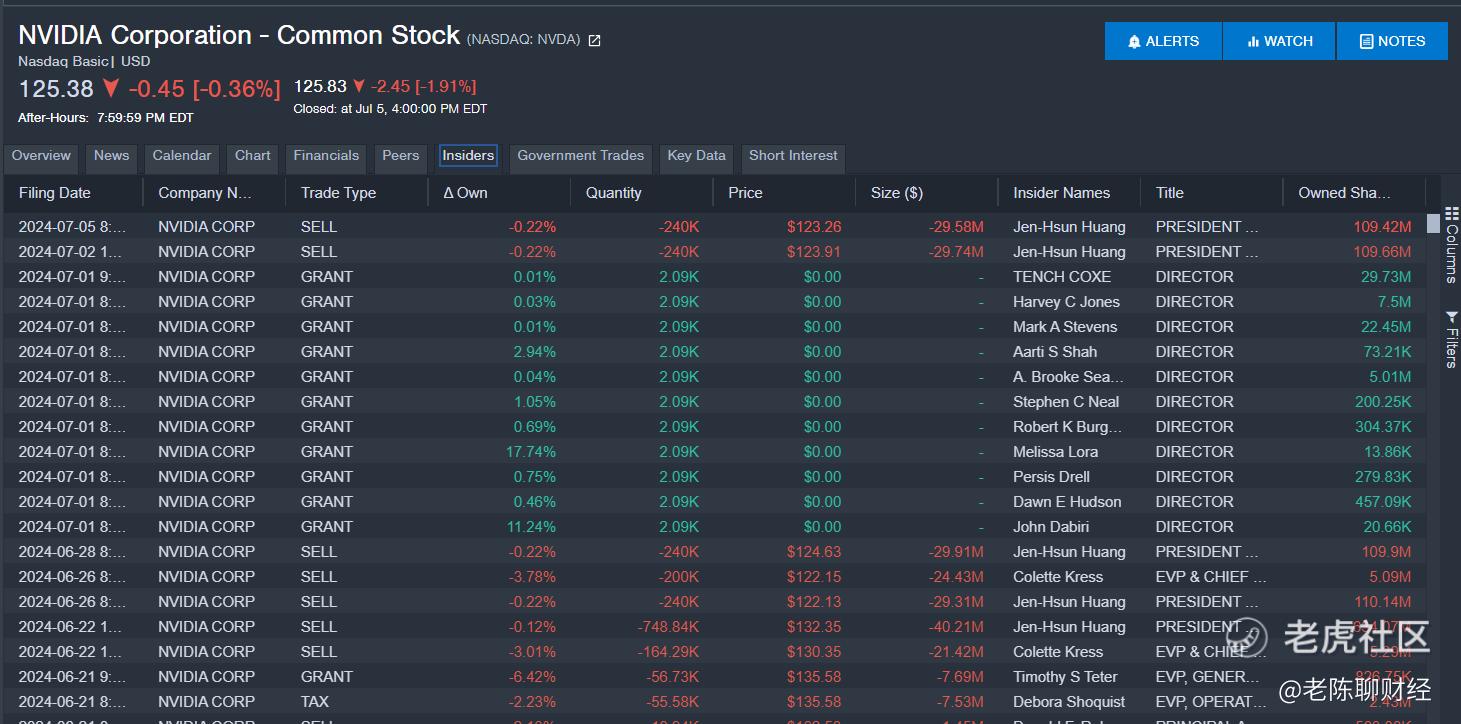Click the 2.94% ownership change cell

535,352
